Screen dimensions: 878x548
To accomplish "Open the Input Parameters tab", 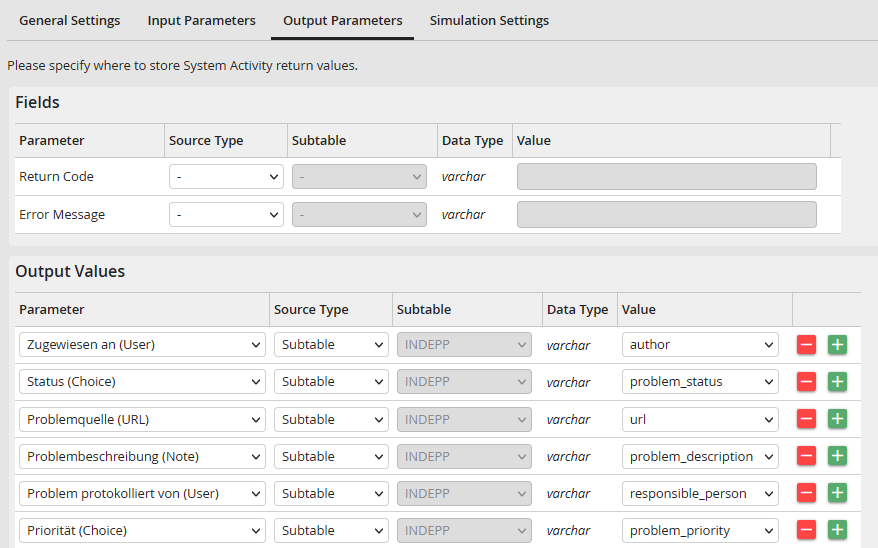I will coord(202,21).
